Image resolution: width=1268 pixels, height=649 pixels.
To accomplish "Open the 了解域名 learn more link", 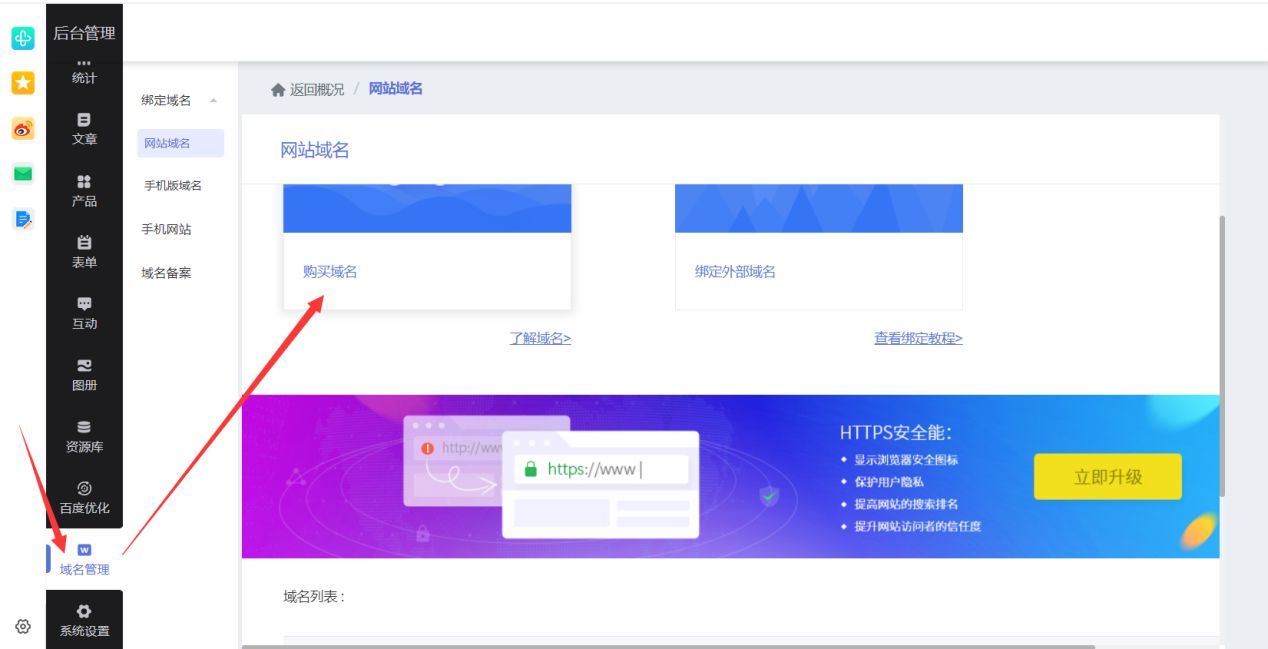I will coord(538,338).
